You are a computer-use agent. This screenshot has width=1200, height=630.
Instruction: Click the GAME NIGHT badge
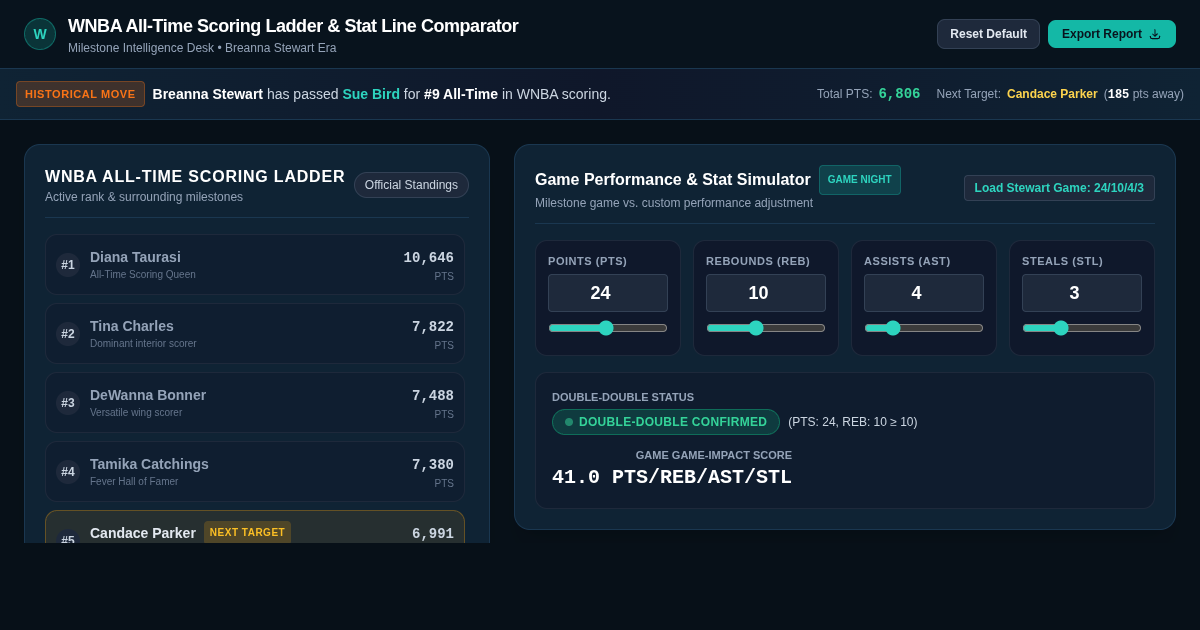860,180
